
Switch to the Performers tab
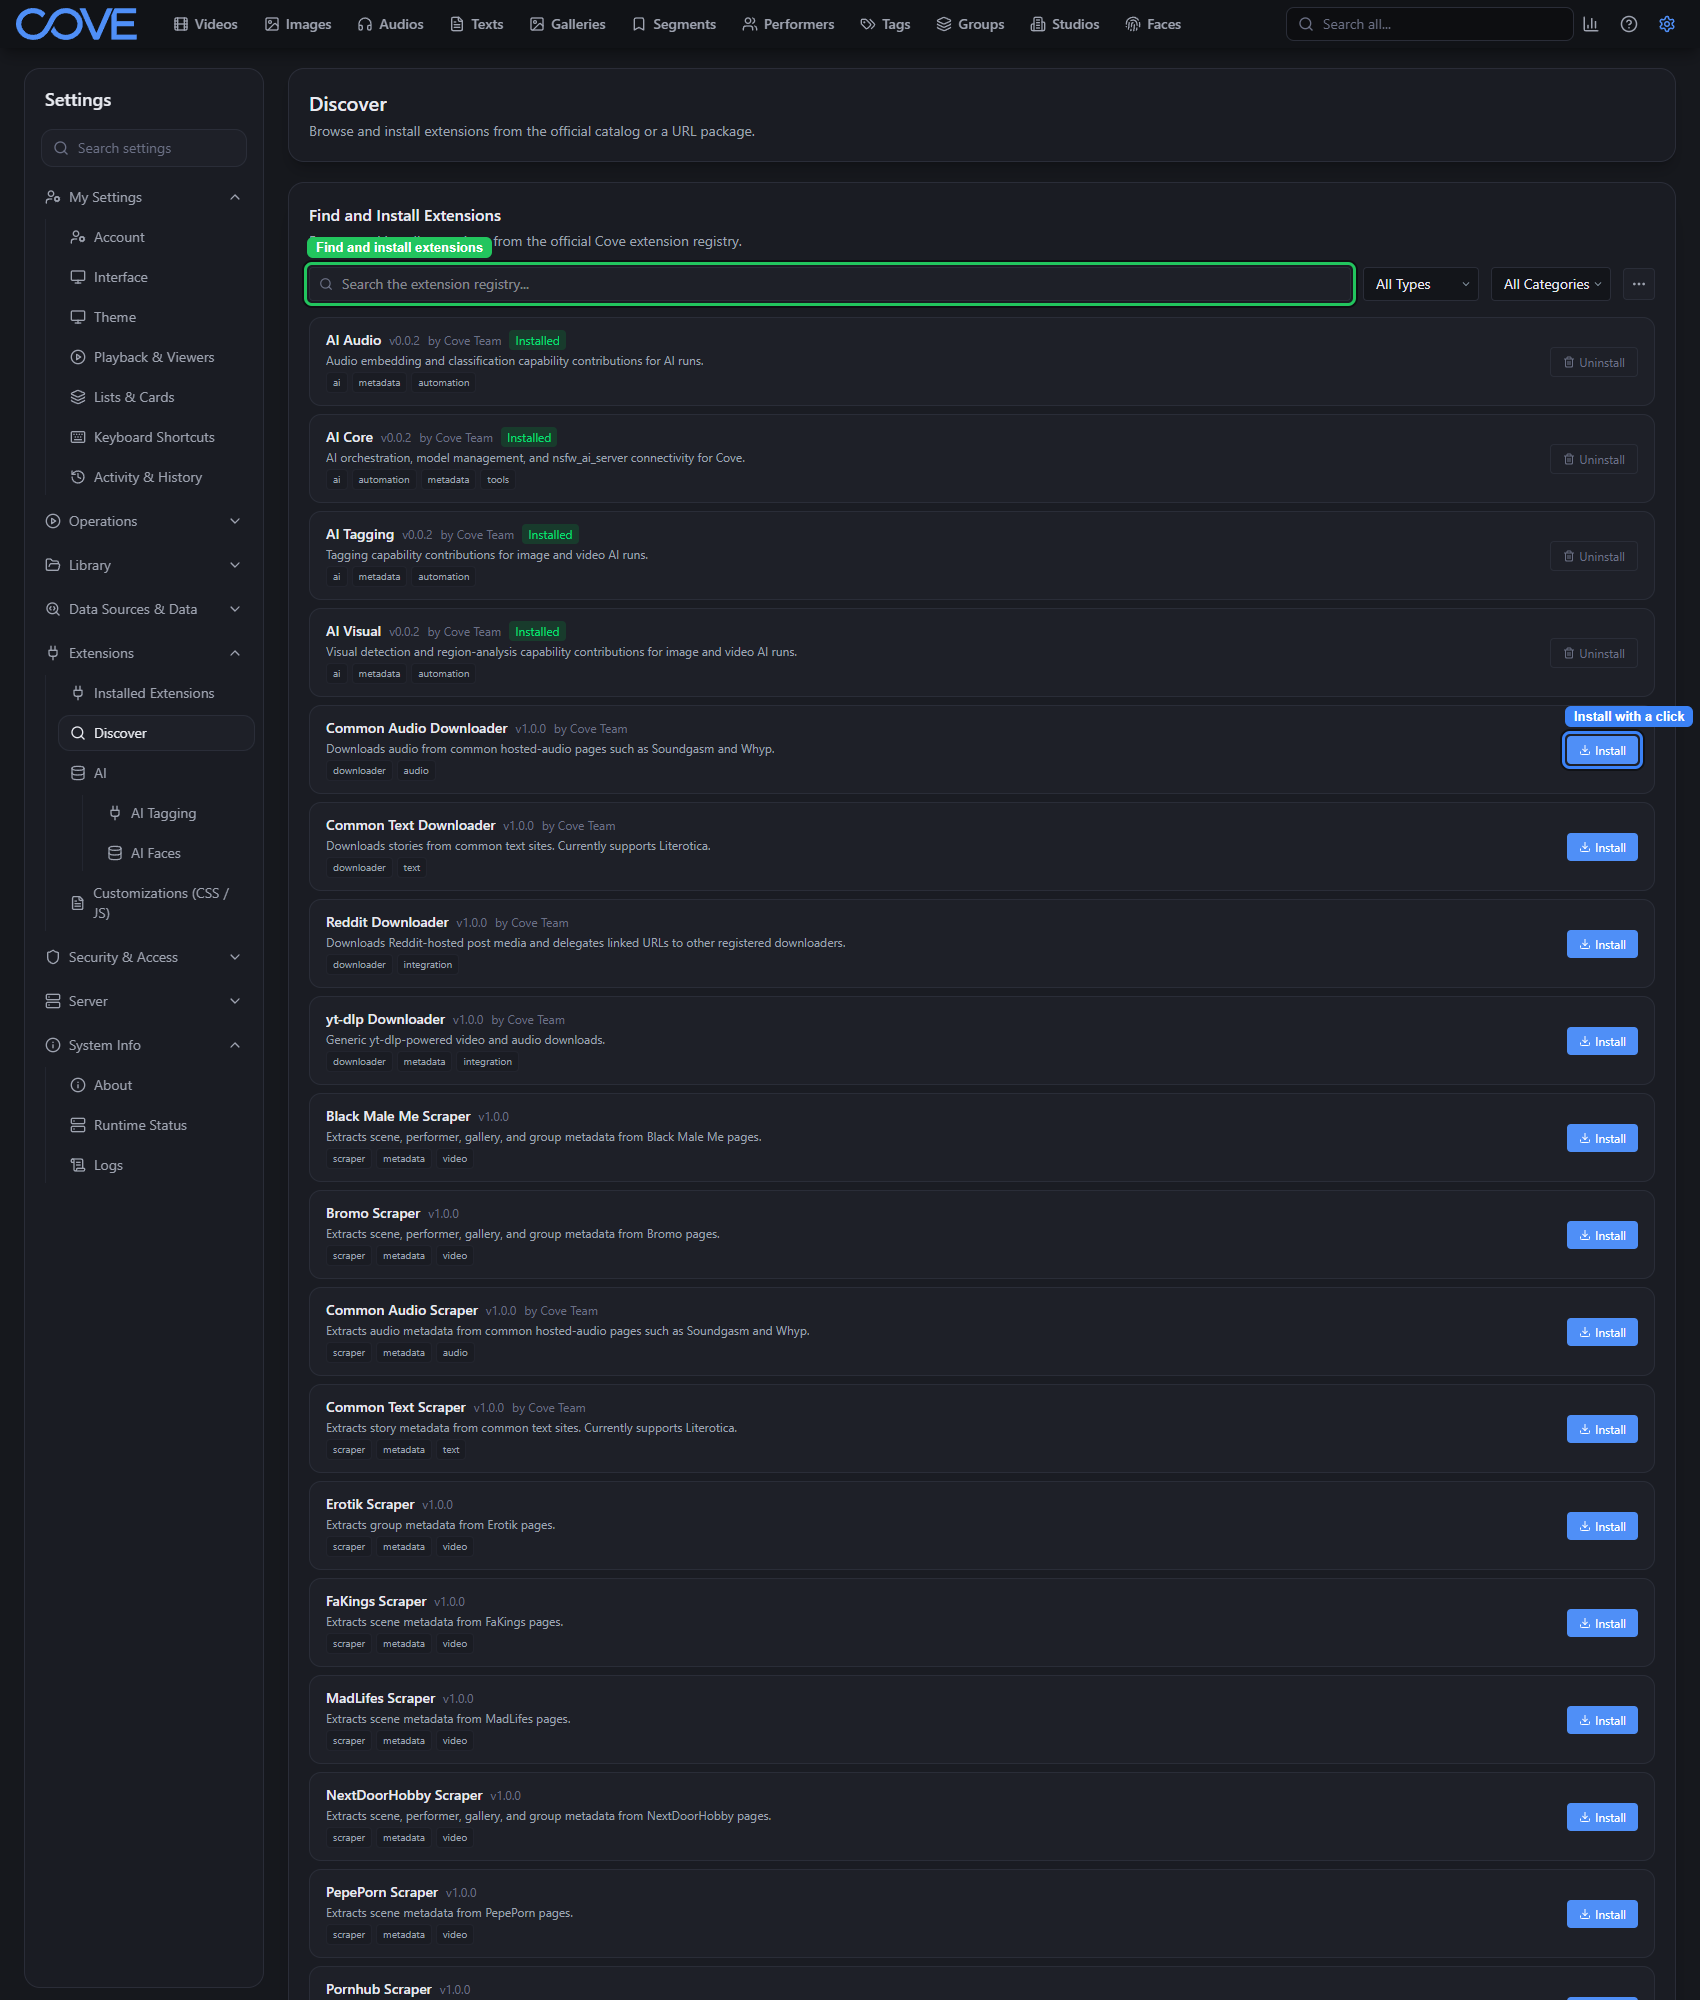(788, 24)
